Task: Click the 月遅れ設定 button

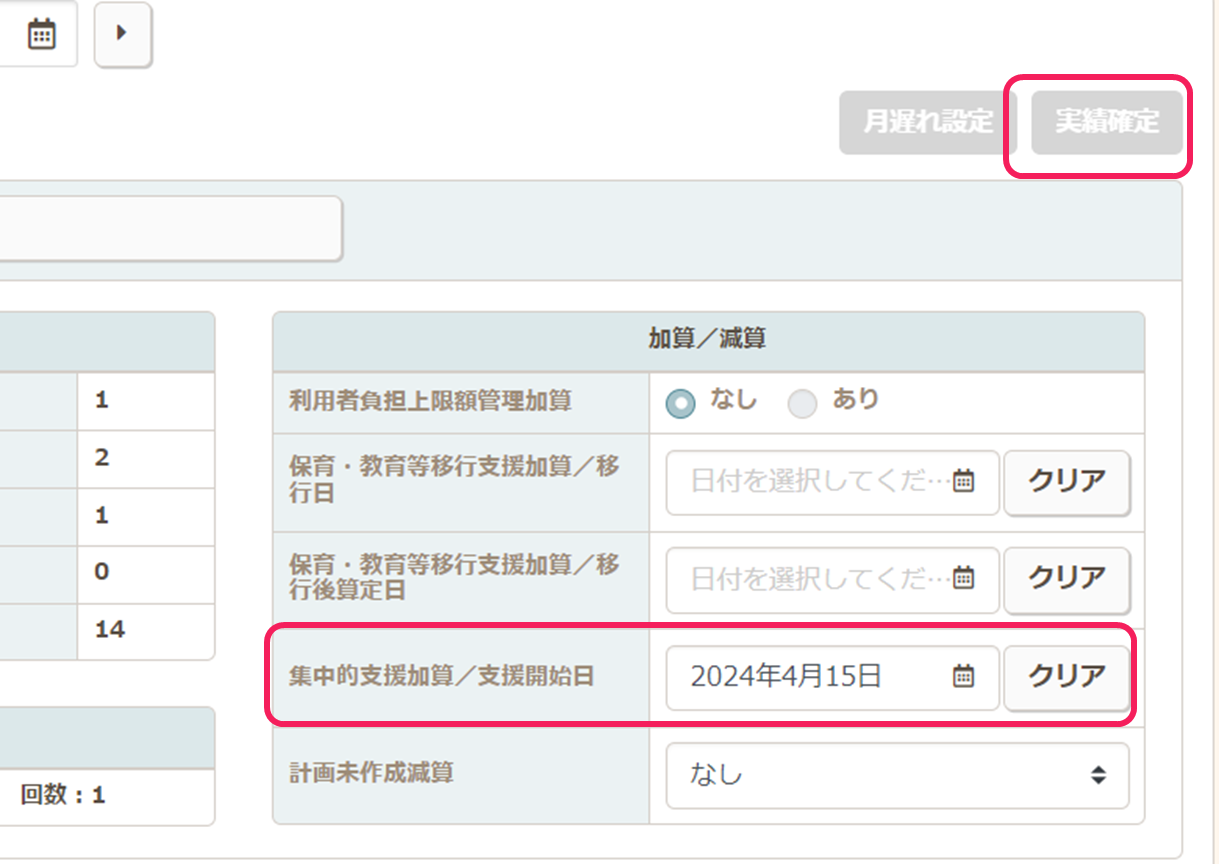Action: 927,123
